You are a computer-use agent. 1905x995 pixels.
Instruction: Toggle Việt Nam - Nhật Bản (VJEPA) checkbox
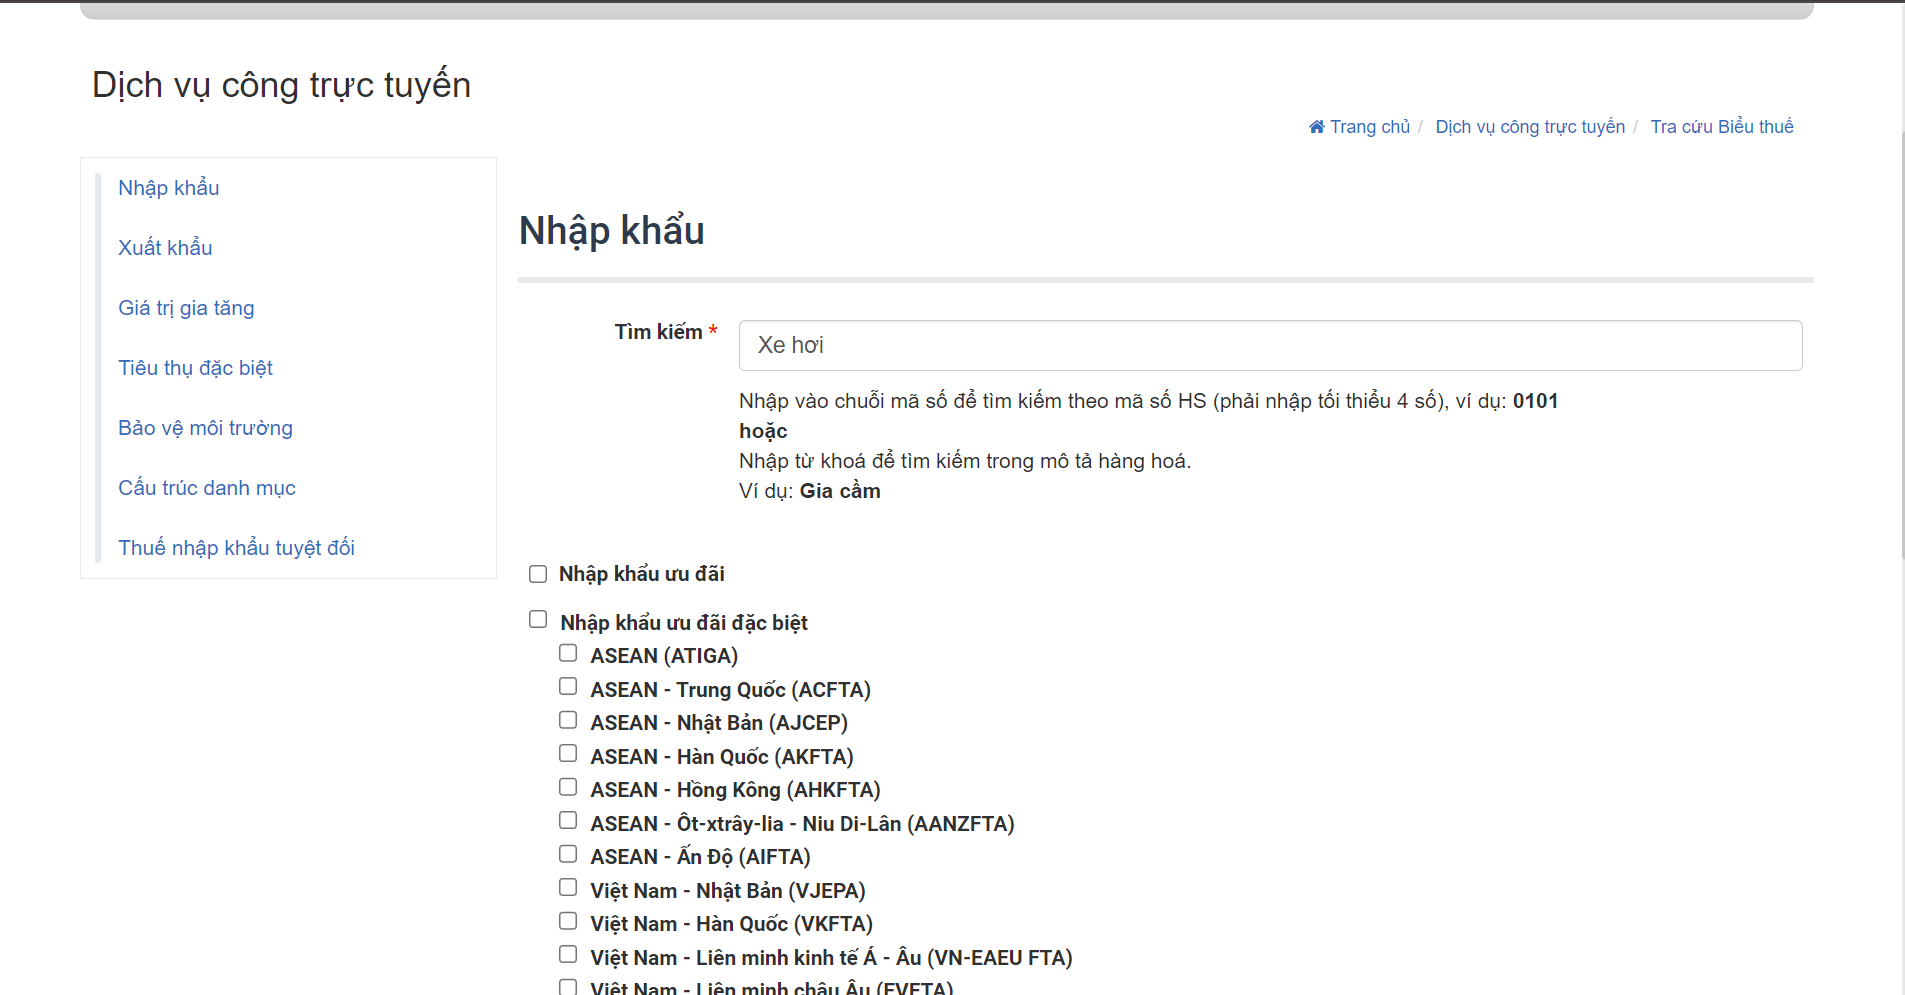coord(568,887)
